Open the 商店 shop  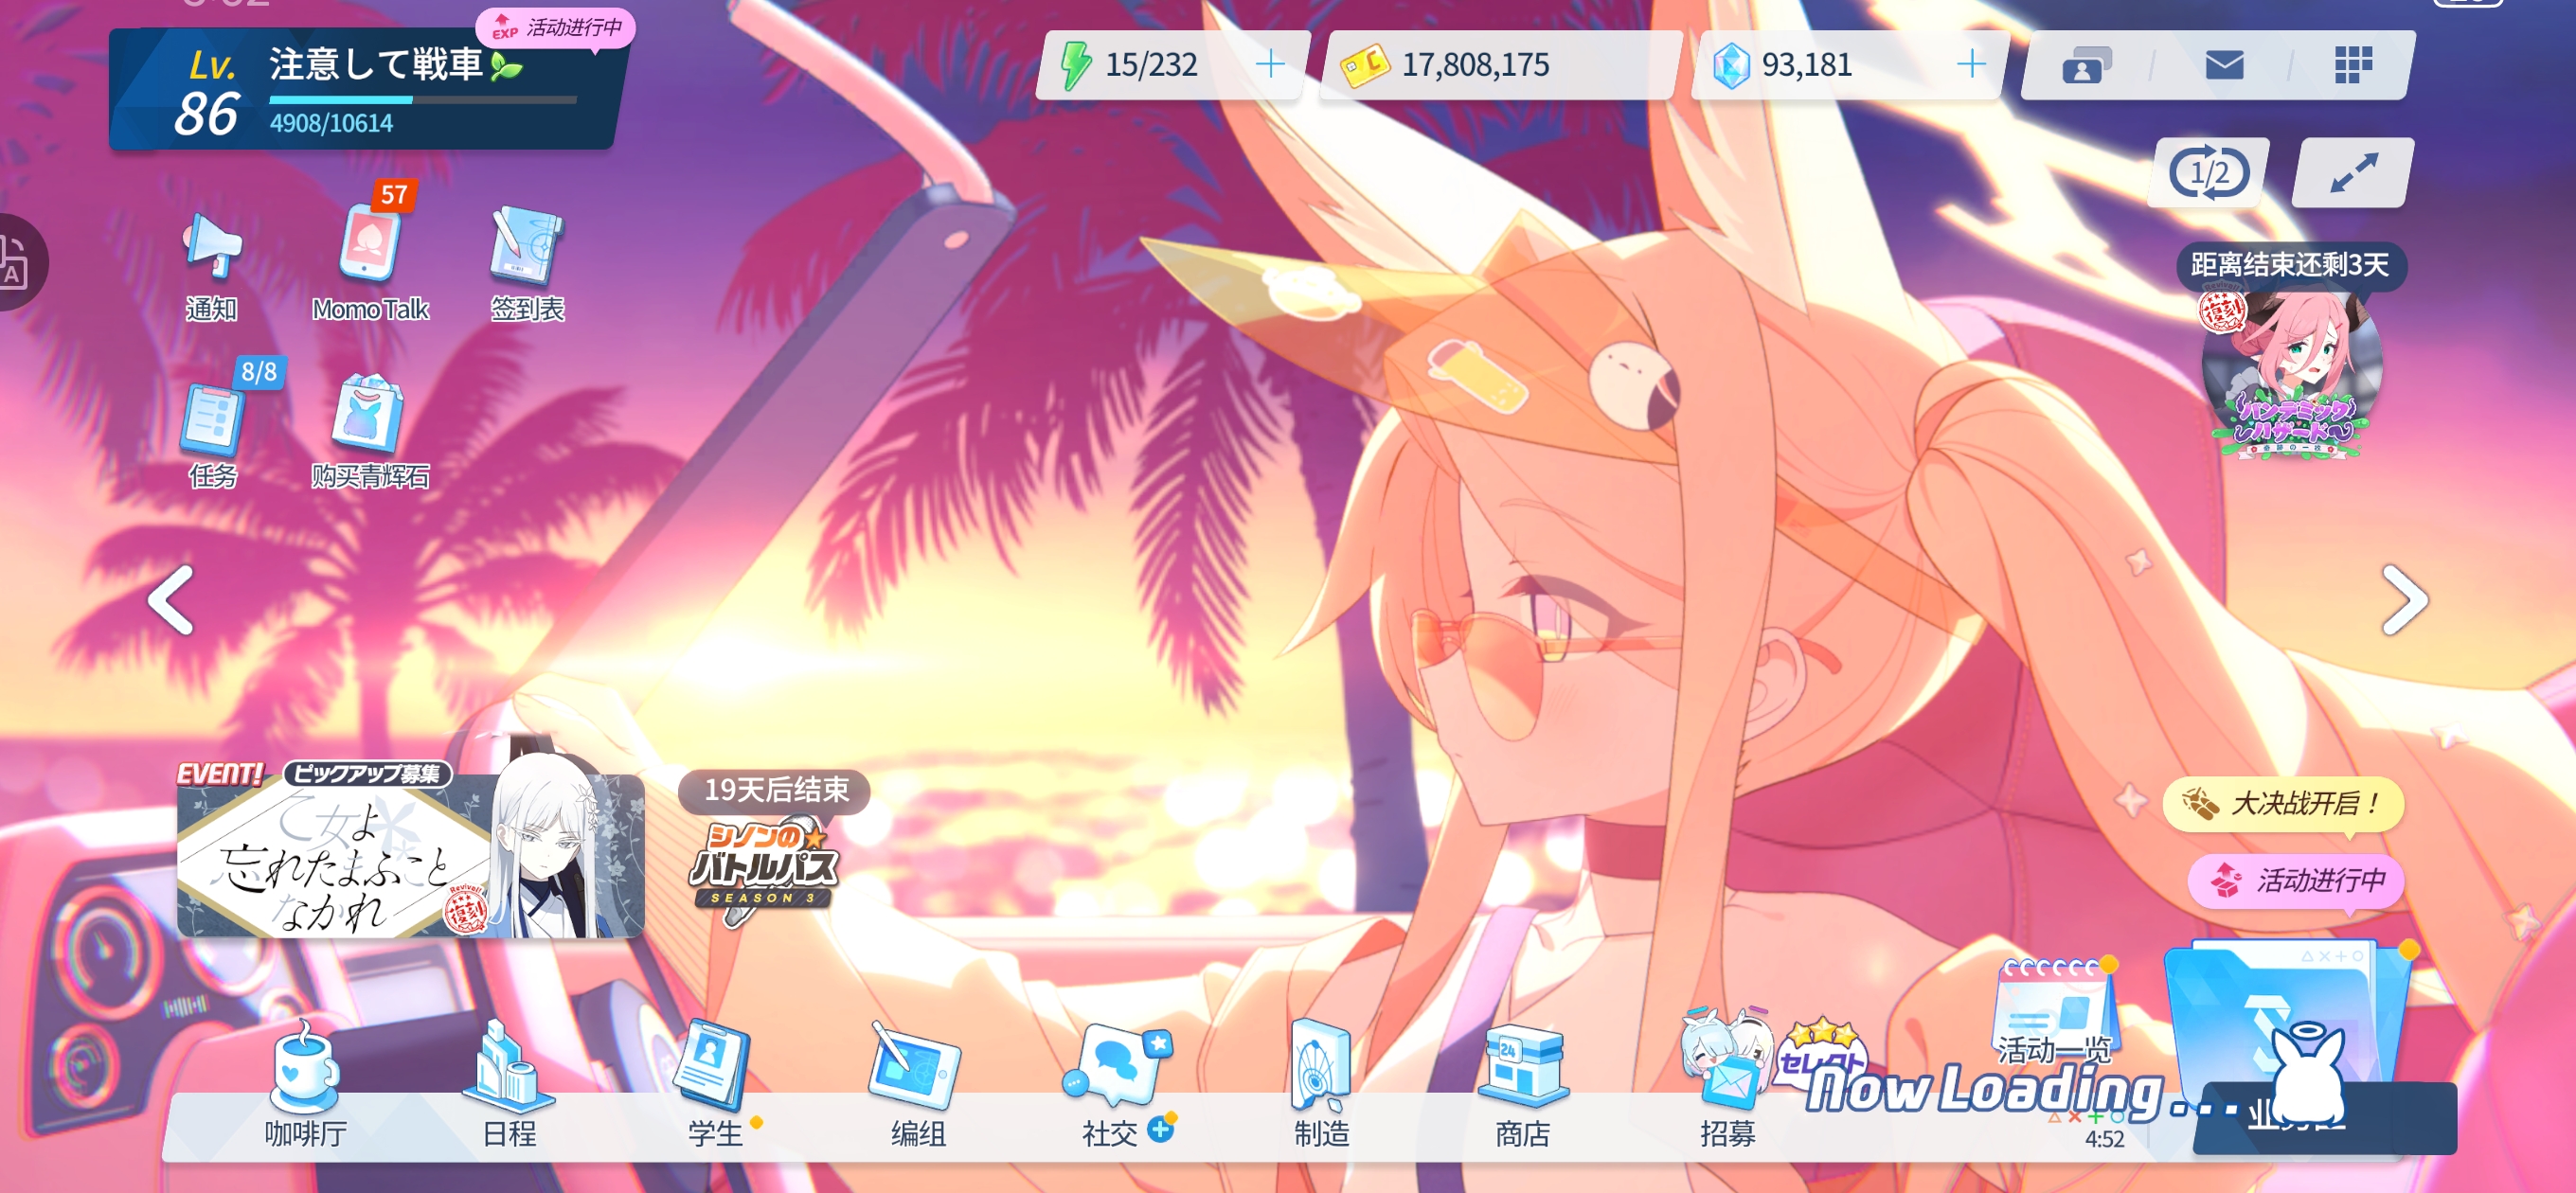[1523, 1086]
